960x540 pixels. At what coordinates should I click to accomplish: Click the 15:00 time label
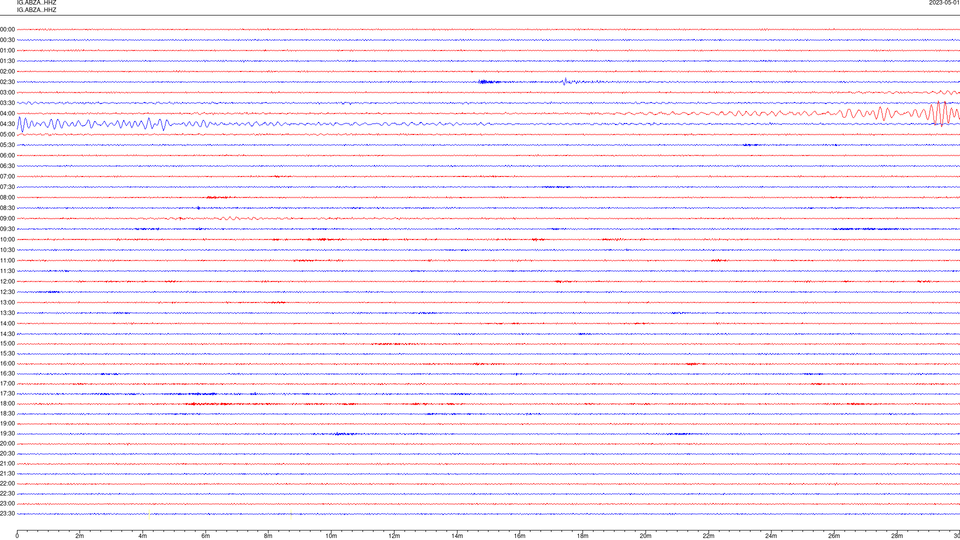coord(7,343)
